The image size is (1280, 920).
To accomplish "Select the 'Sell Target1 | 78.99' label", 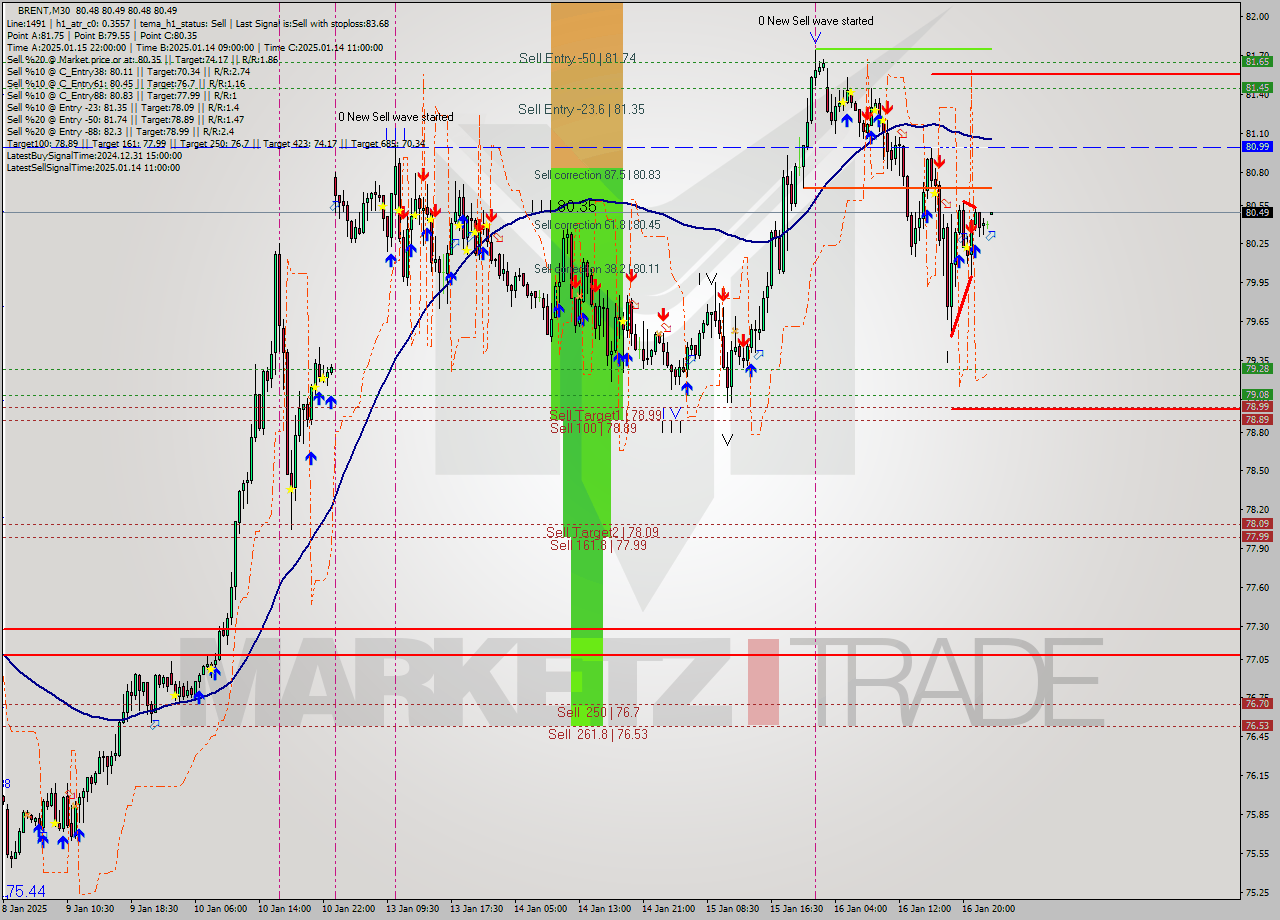I will [606, 414].
